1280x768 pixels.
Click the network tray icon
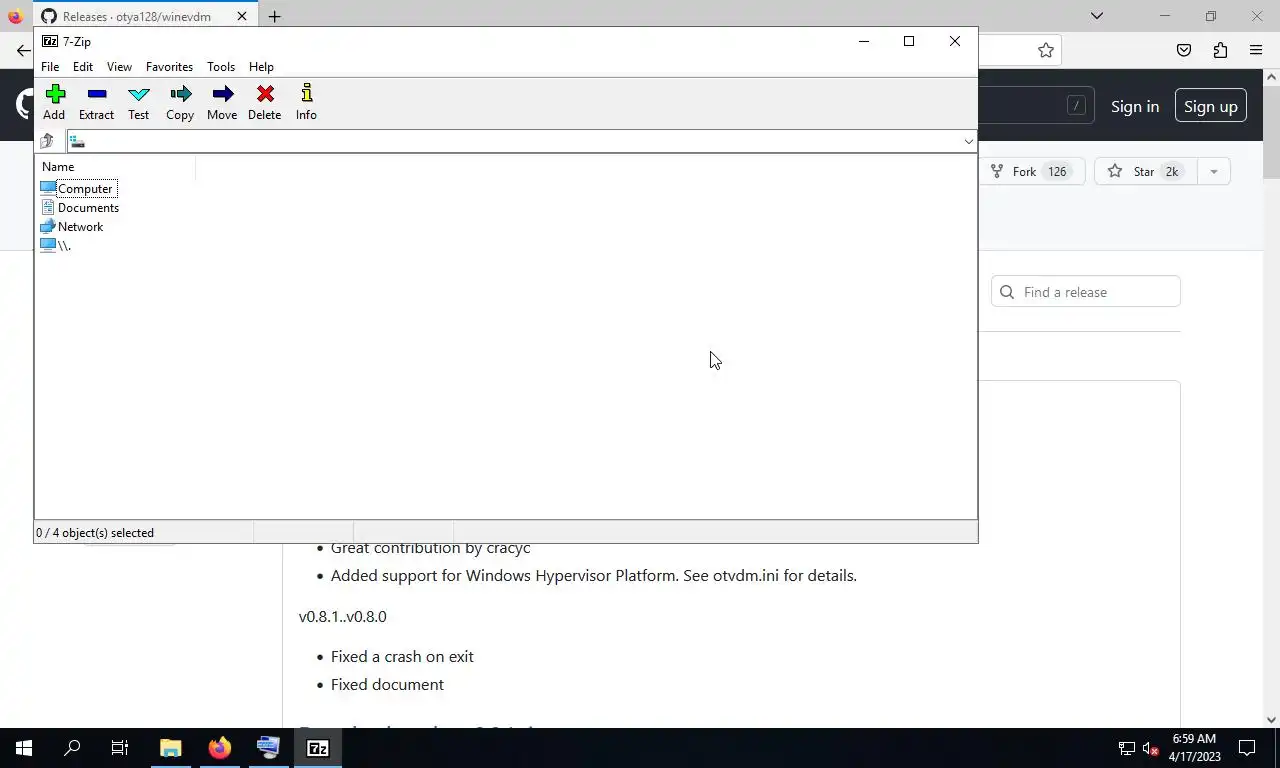pyautogui.click(x=1127, y=748)
